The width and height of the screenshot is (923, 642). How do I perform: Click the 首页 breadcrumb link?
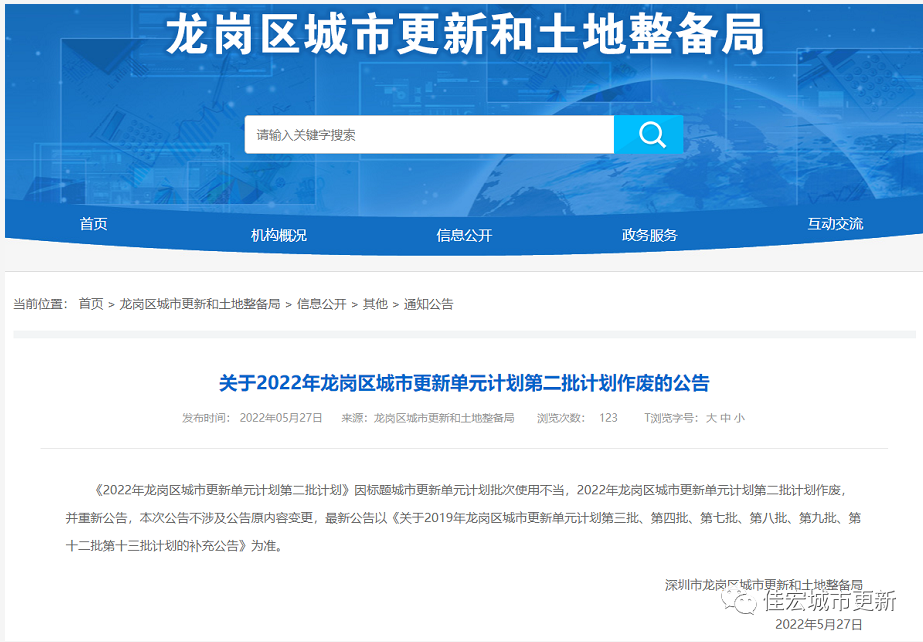[91, 304]
